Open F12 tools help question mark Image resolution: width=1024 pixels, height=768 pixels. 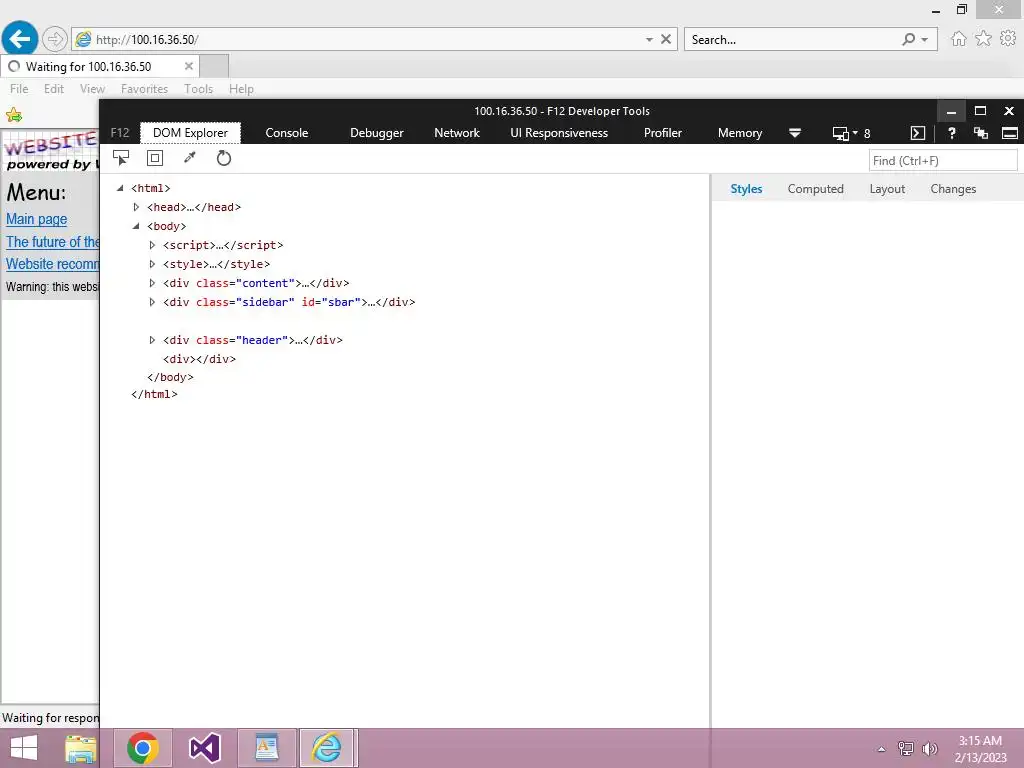coord(952,133)
